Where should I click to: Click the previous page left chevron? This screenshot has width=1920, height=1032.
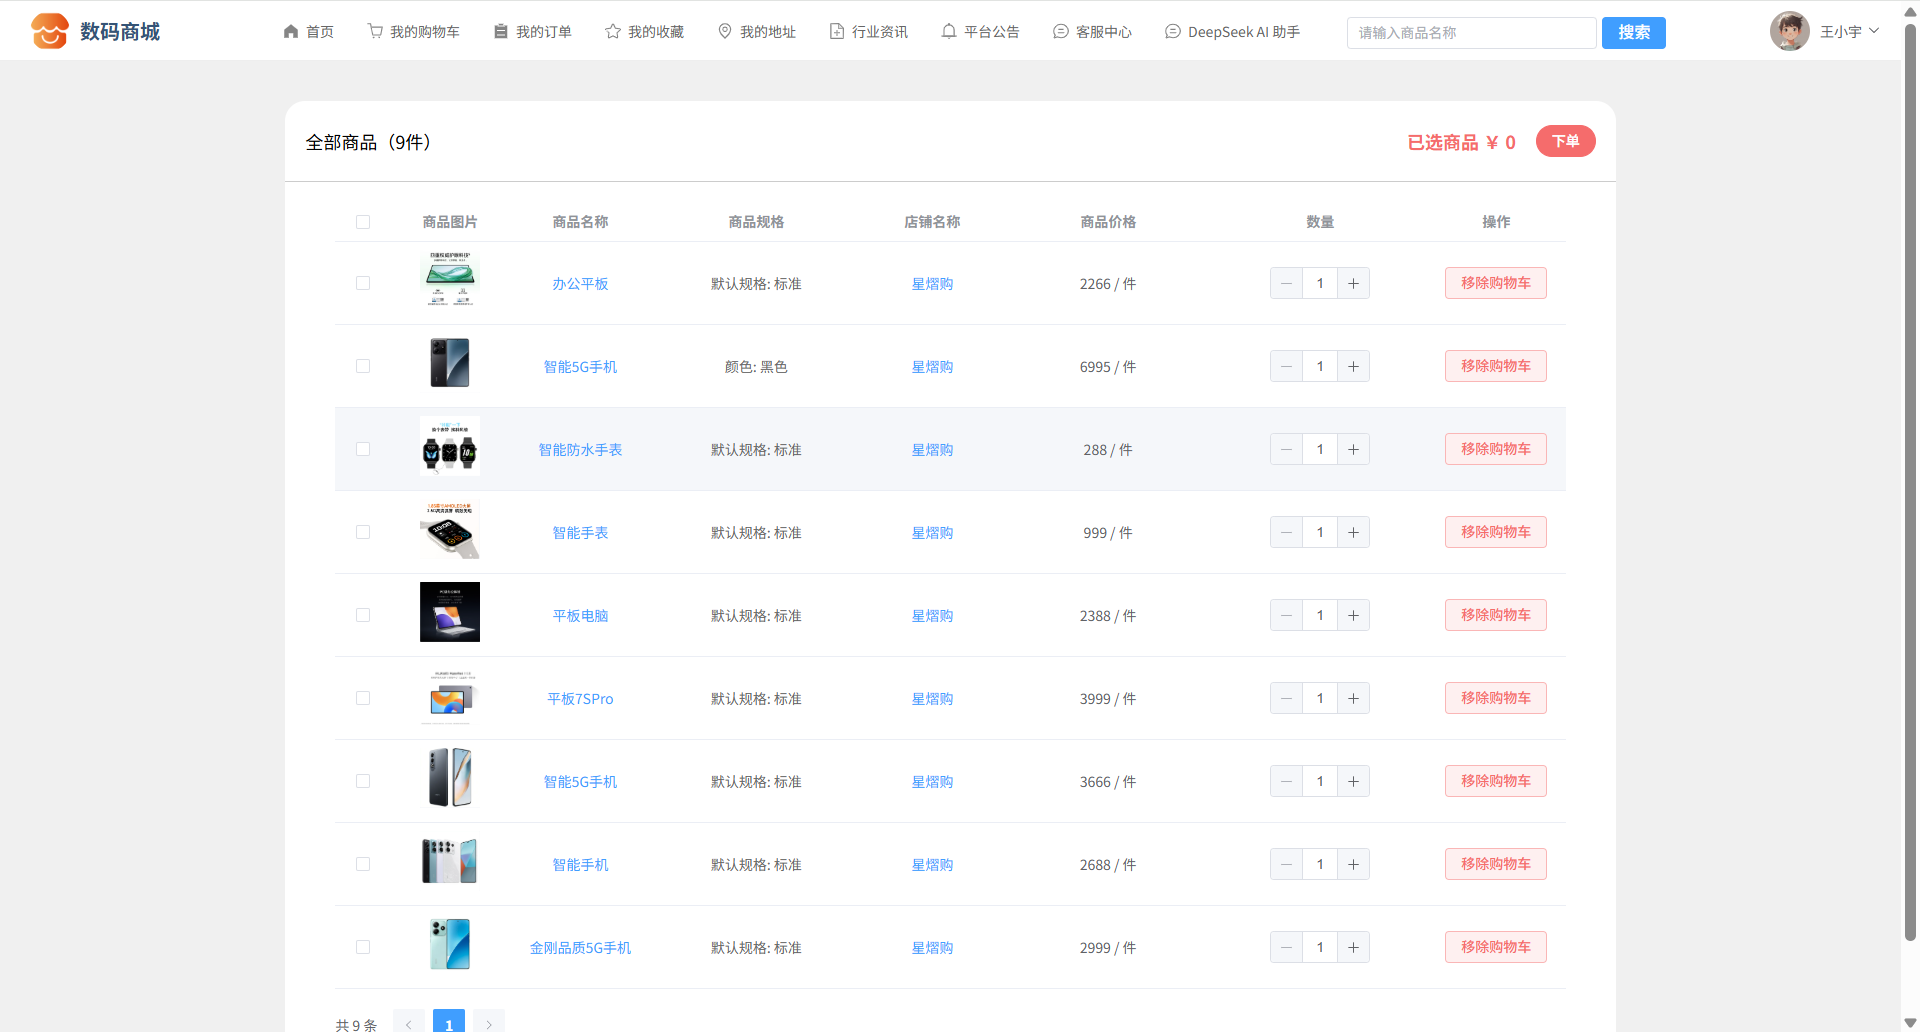(x=409, y=1023)
